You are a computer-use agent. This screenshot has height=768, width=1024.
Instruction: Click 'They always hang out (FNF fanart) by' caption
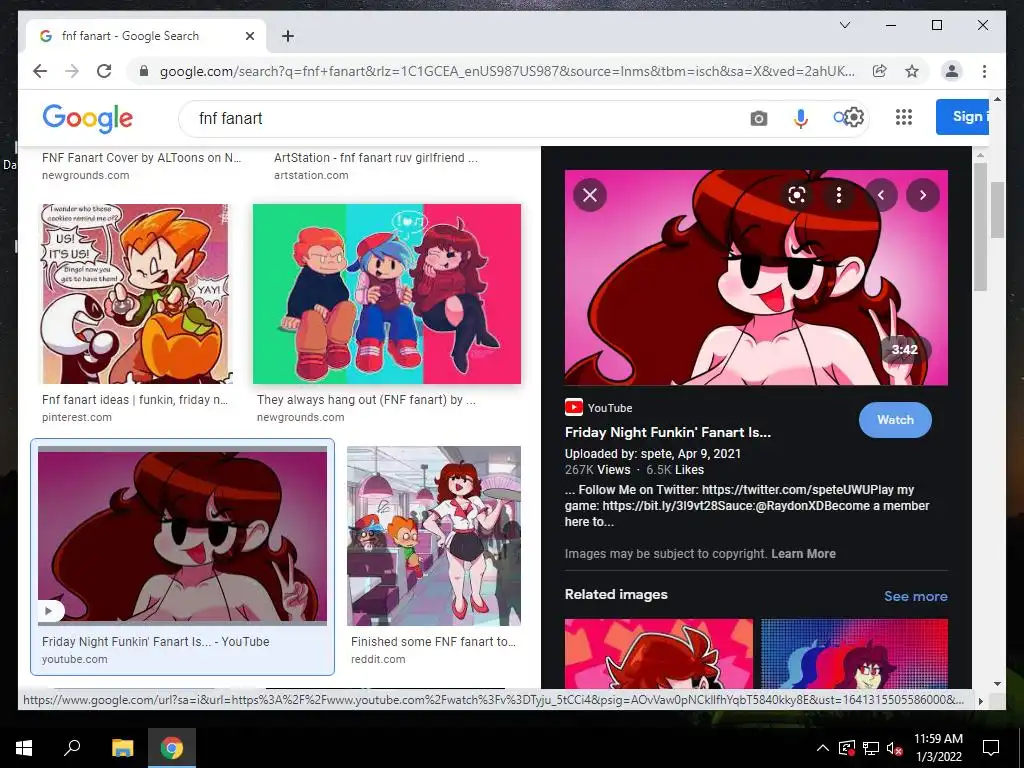pyautogui.click(x=366, y=400)
